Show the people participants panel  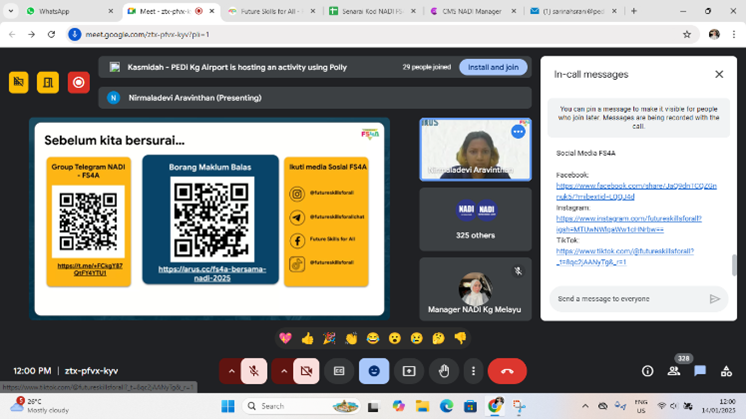(674, 371)
